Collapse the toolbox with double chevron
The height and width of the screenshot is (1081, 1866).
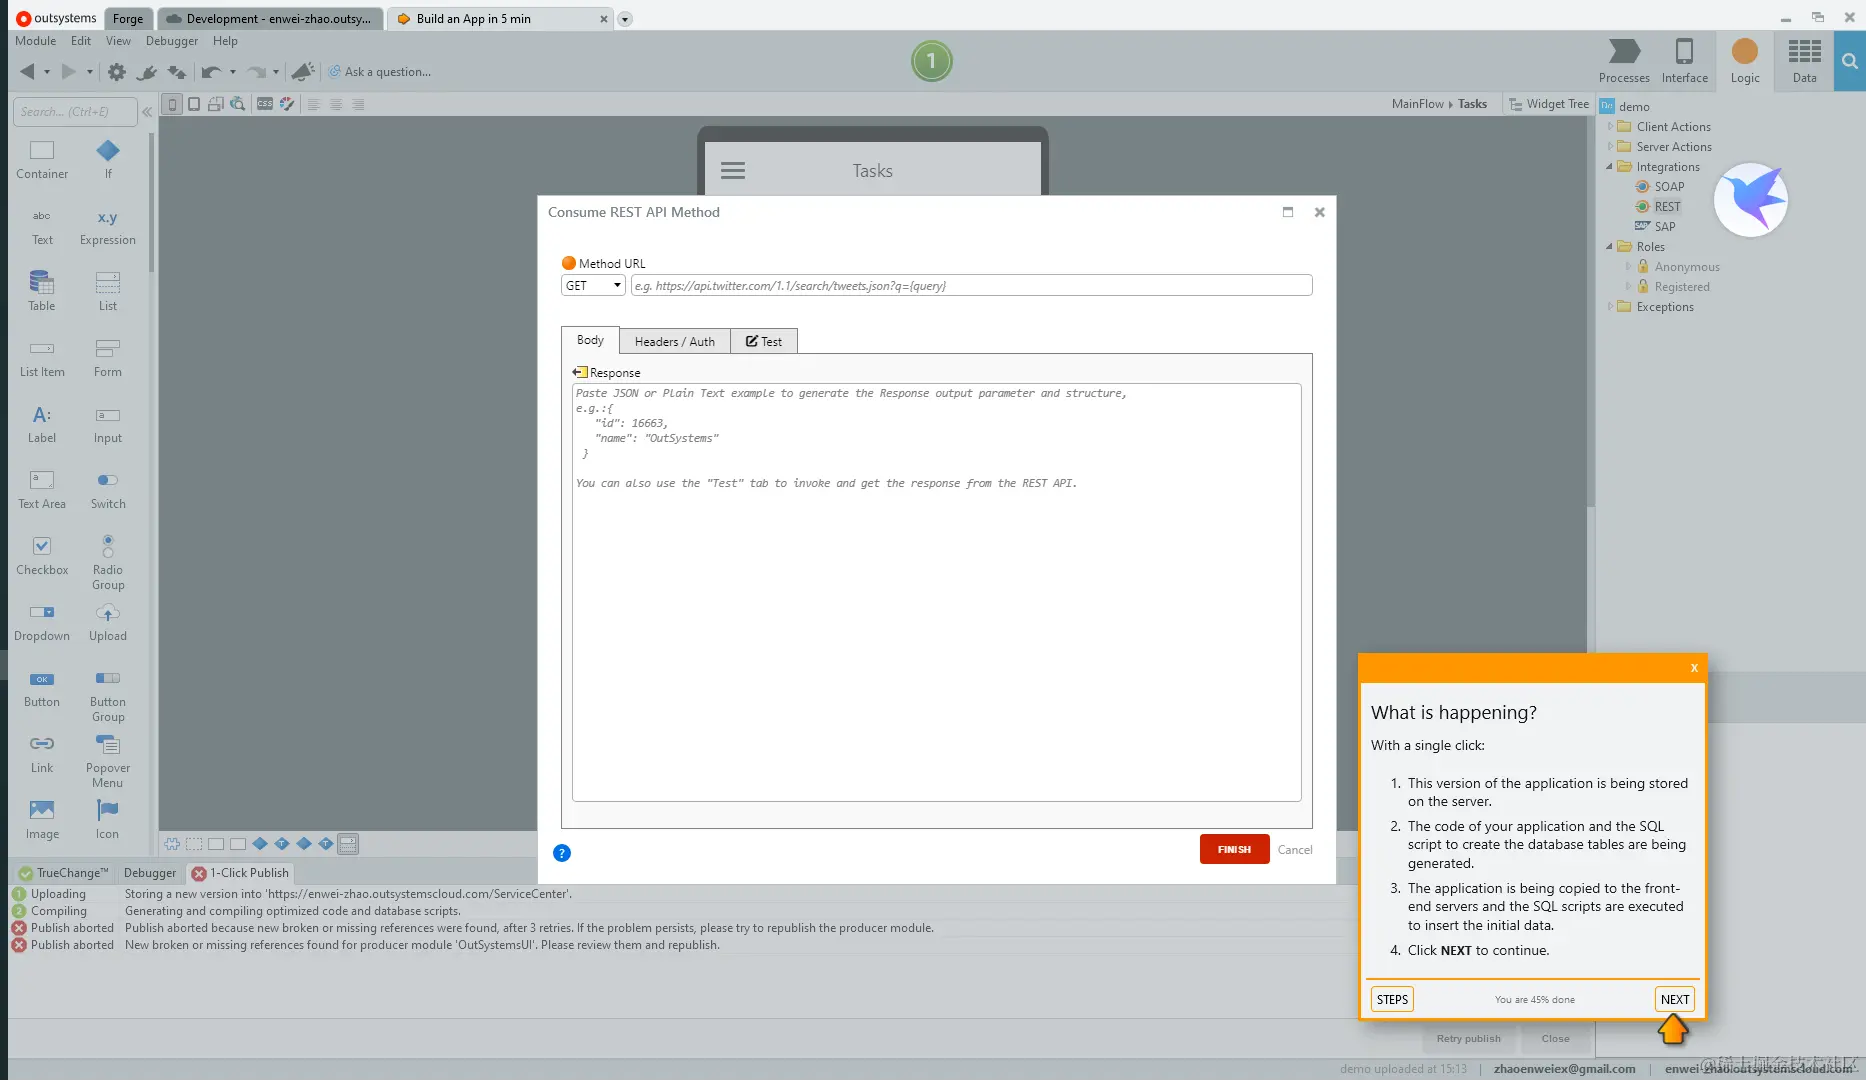[x=147, y=112]
